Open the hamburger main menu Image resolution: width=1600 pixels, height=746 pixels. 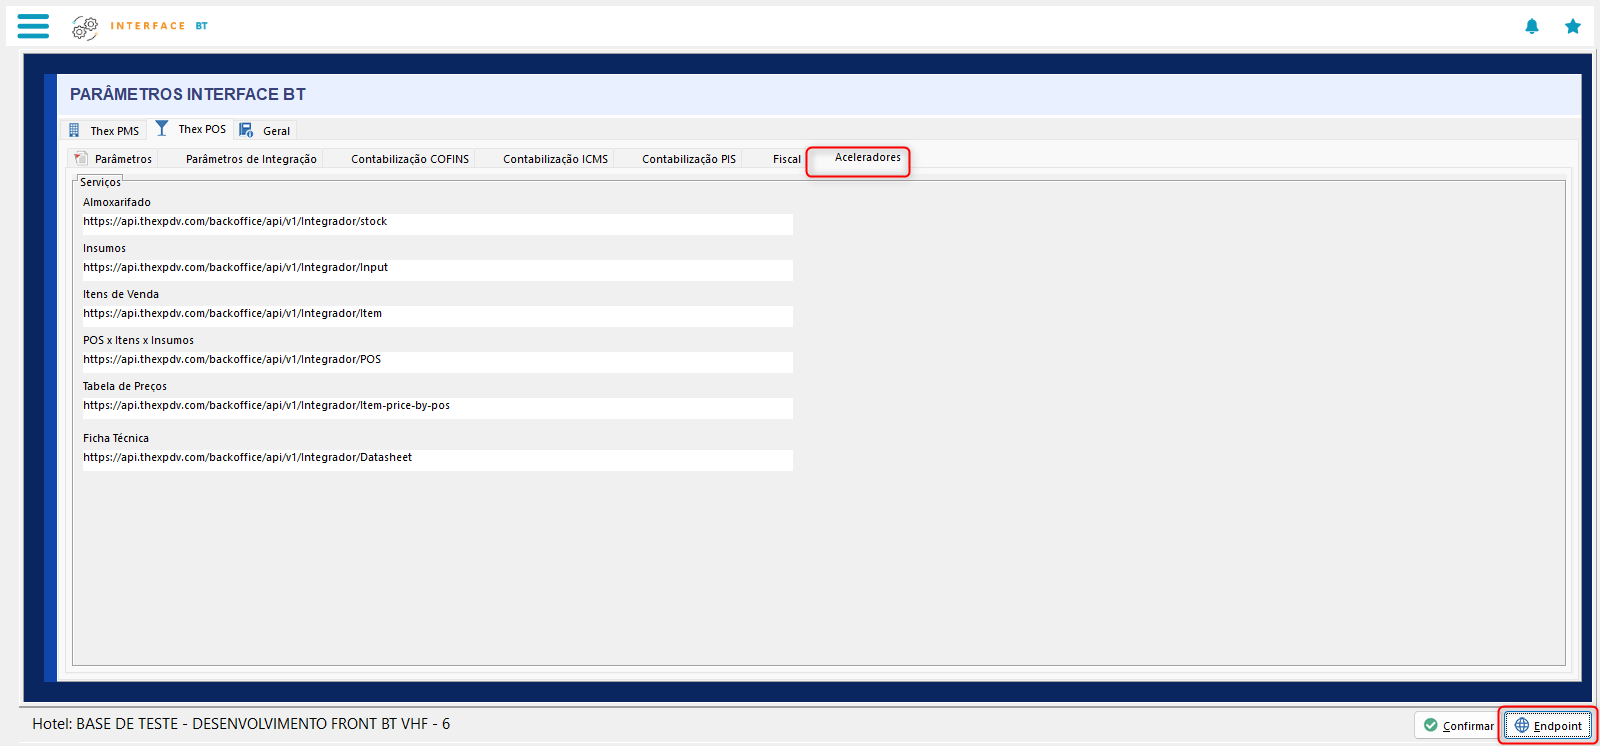pos(33,26)
